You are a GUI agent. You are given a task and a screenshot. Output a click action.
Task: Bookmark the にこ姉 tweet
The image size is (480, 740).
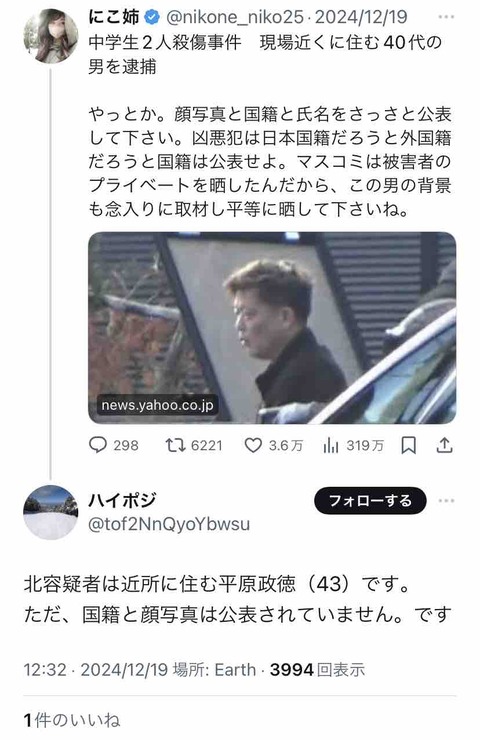coord(408,445)
